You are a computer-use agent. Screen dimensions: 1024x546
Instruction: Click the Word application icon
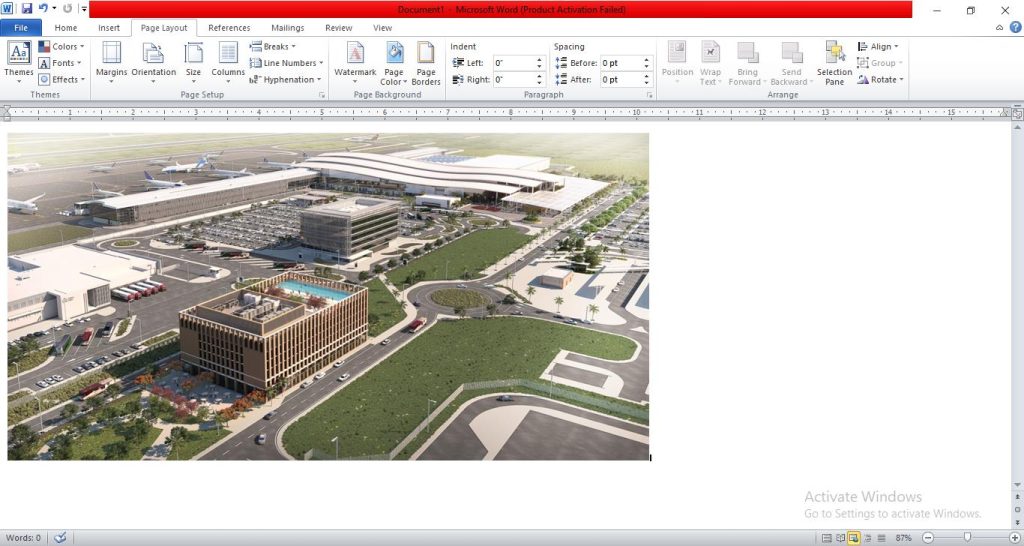(7, 9)
